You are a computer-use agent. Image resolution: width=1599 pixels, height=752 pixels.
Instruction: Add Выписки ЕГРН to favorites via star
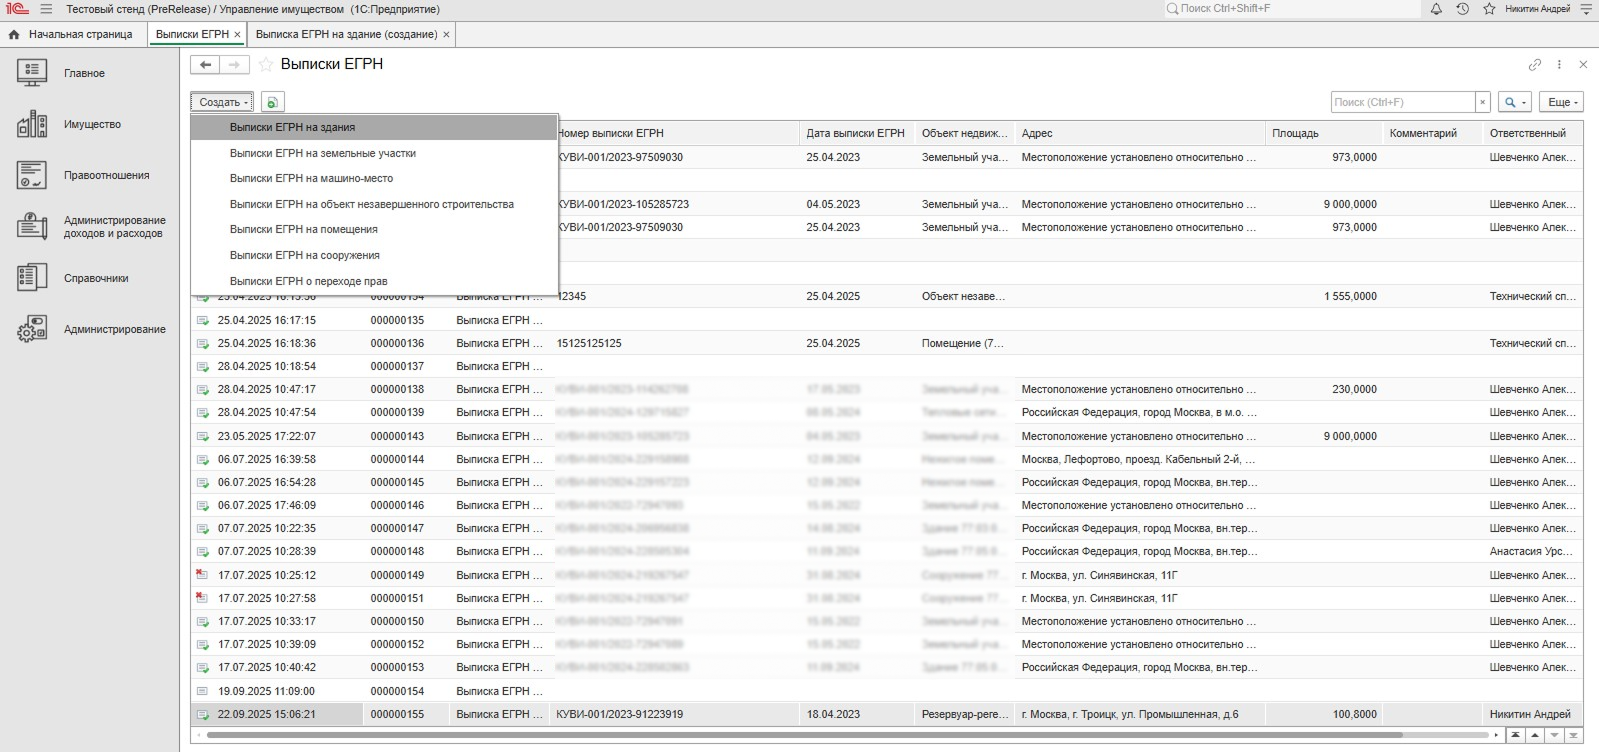[266, 65]
